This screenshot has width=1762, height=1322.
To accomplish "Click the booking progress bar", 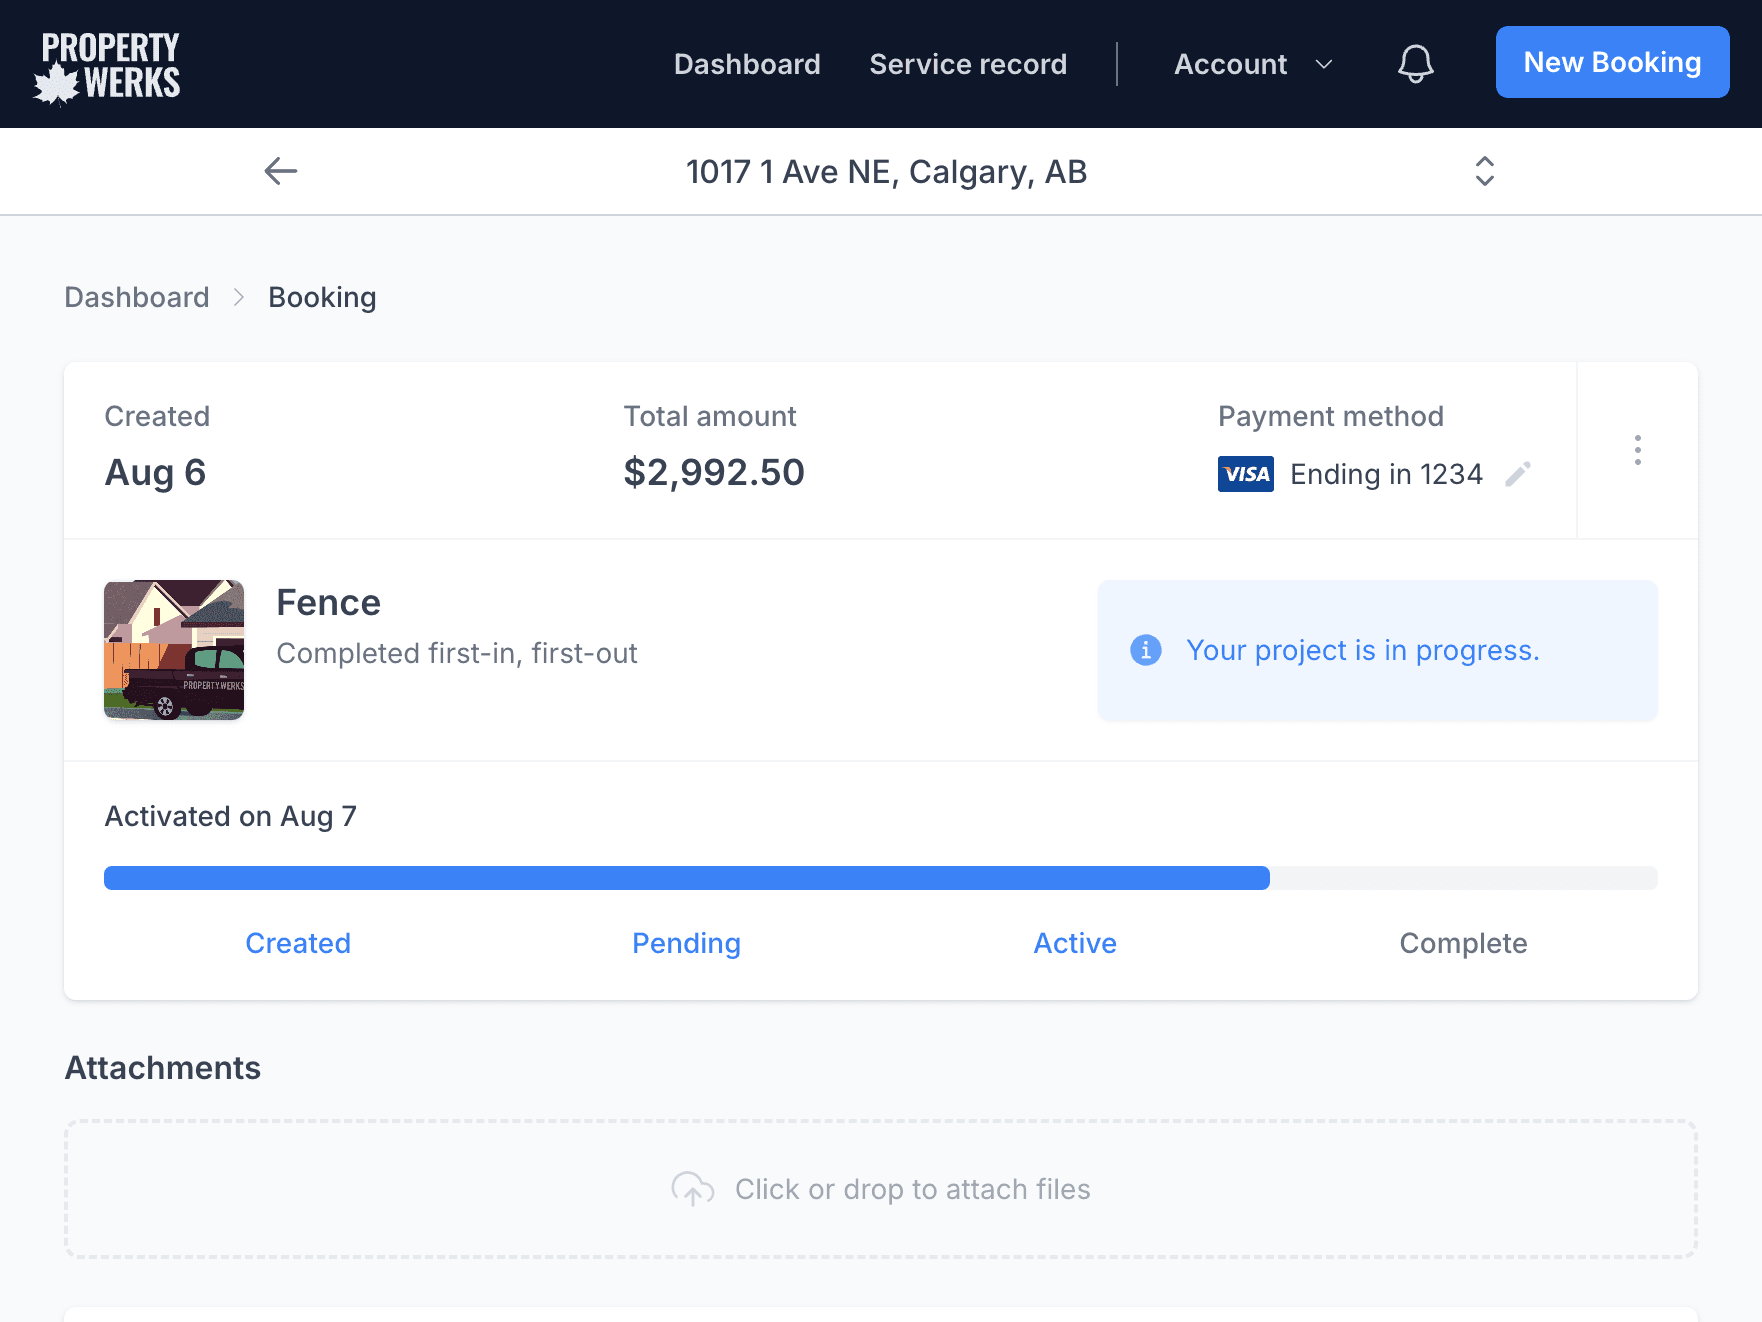I will point(881,878).
